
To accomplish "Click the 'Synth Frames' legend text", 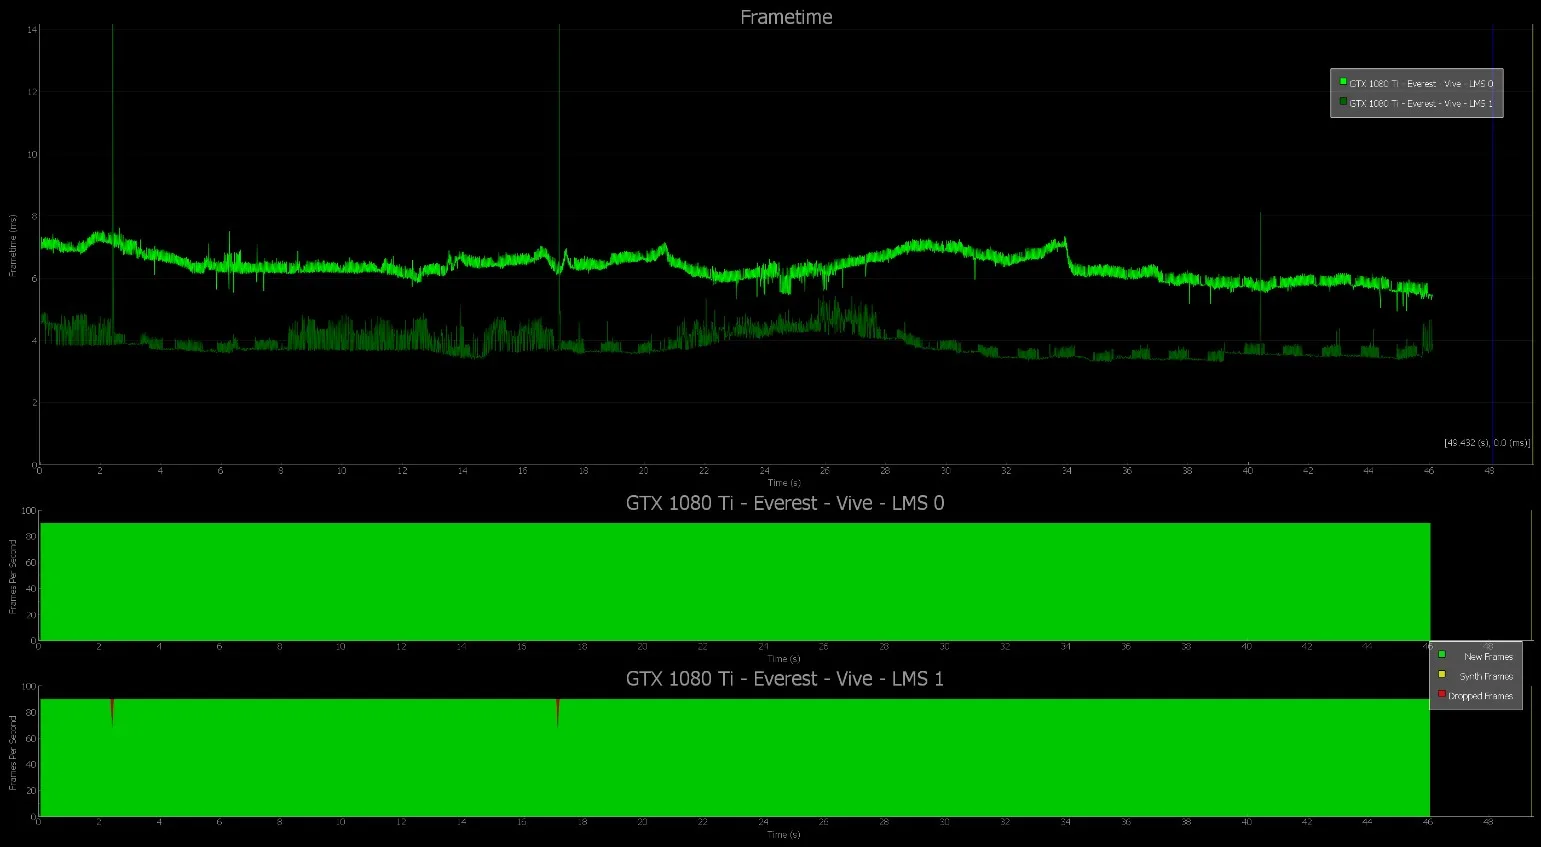I will (x=1486, y=677).
